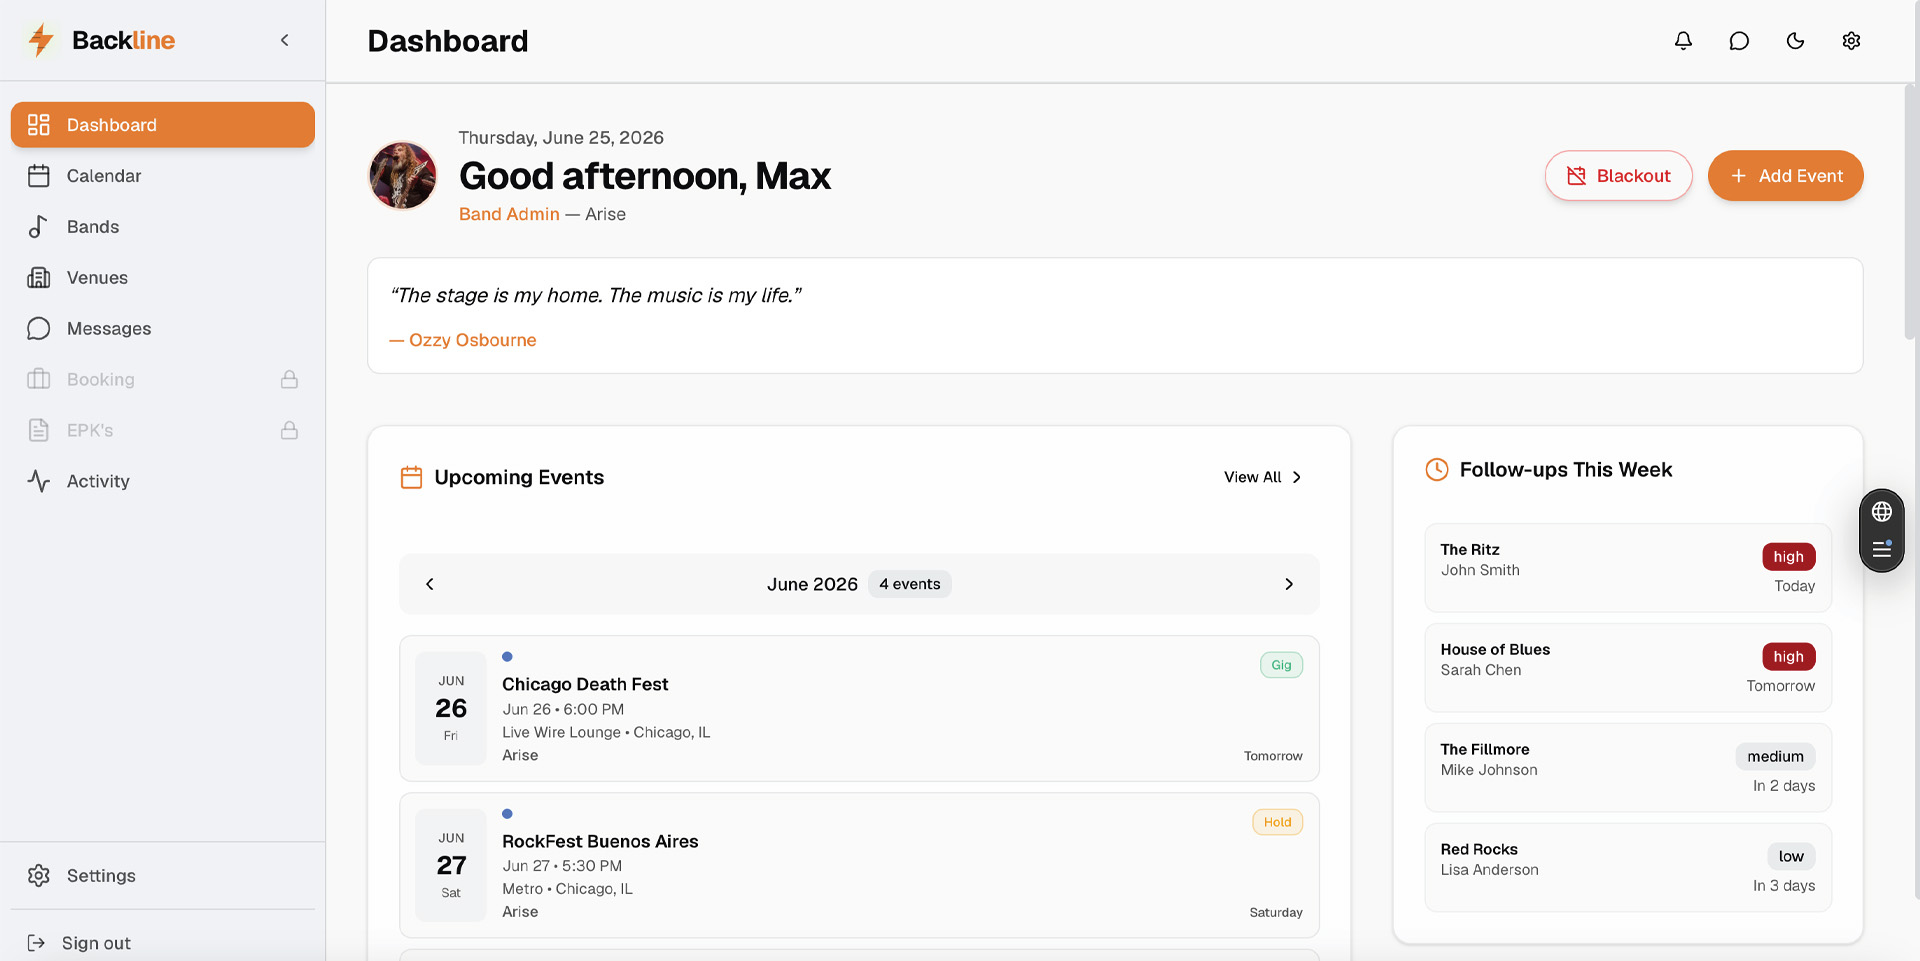
Task: Click the JUN 26 date tile
Action: (451, 708)
